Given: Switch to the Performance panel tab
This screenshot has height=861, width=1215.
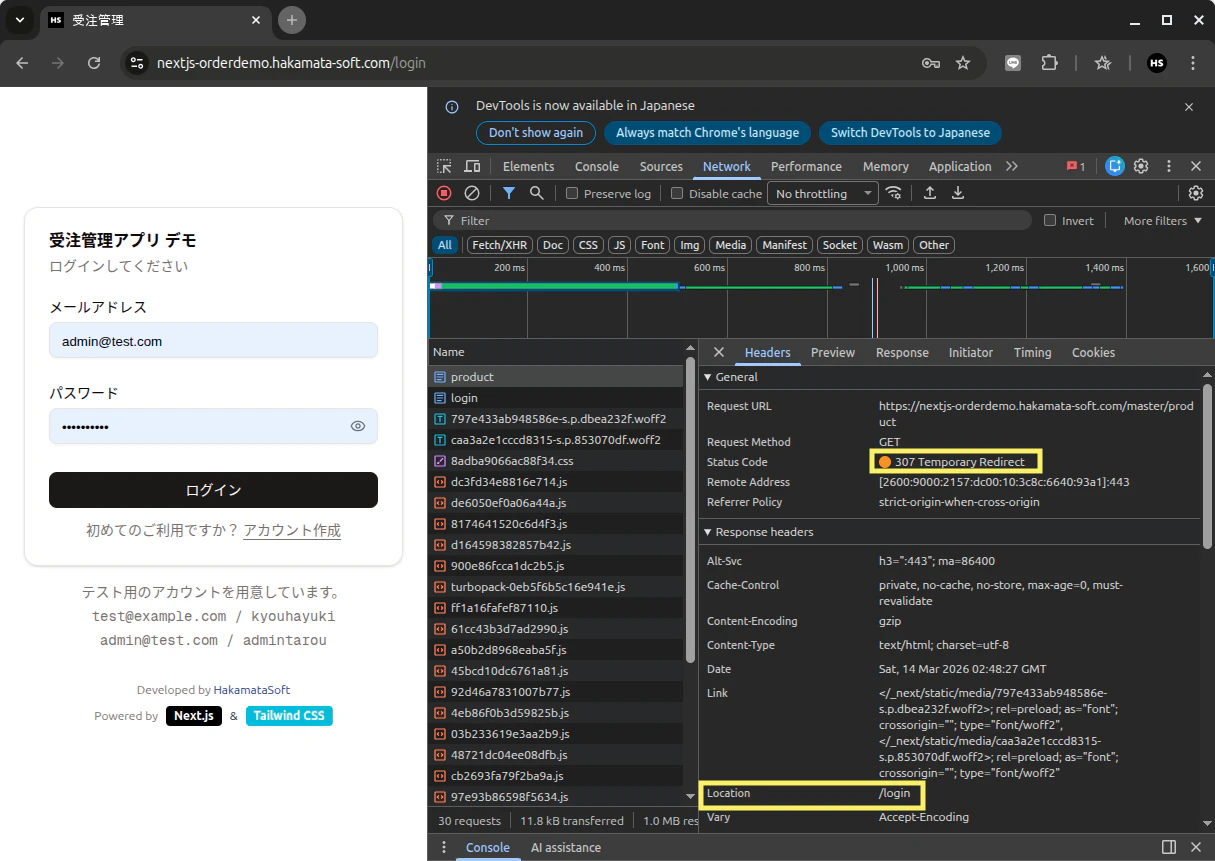Looking at the screenshot, I should point(806,166).
